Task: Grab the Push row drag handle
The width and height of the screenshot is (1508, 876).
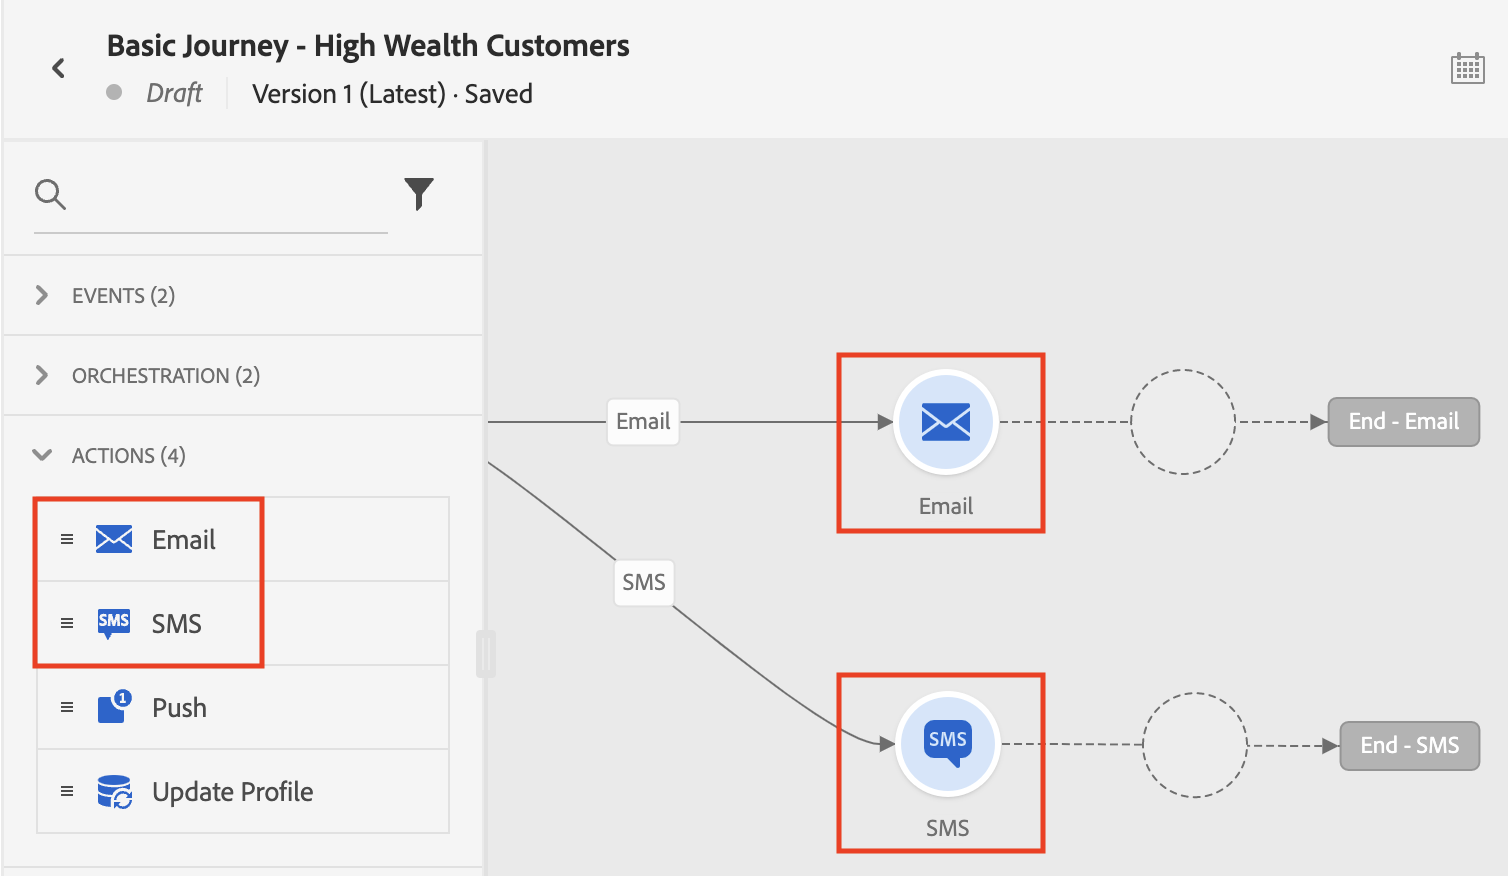Action: point(67,707)
